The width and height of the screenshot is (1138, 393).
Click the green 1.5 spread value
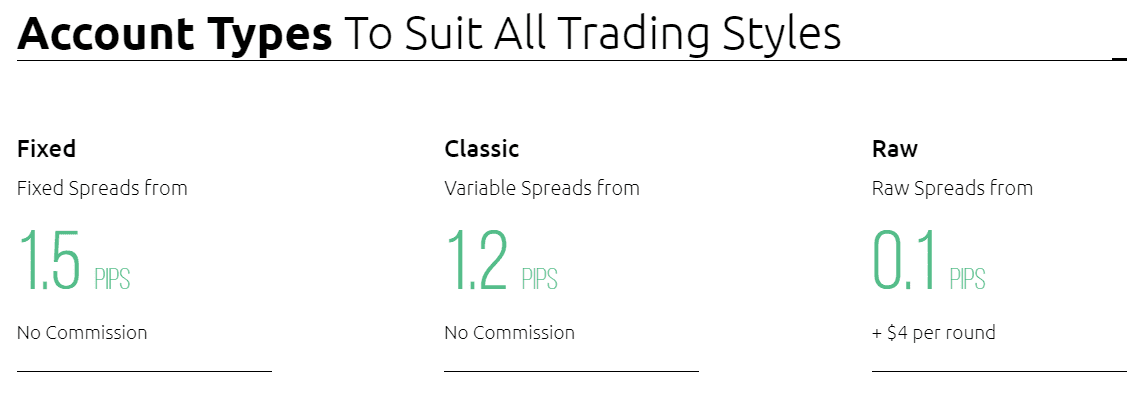coord(49,261)
